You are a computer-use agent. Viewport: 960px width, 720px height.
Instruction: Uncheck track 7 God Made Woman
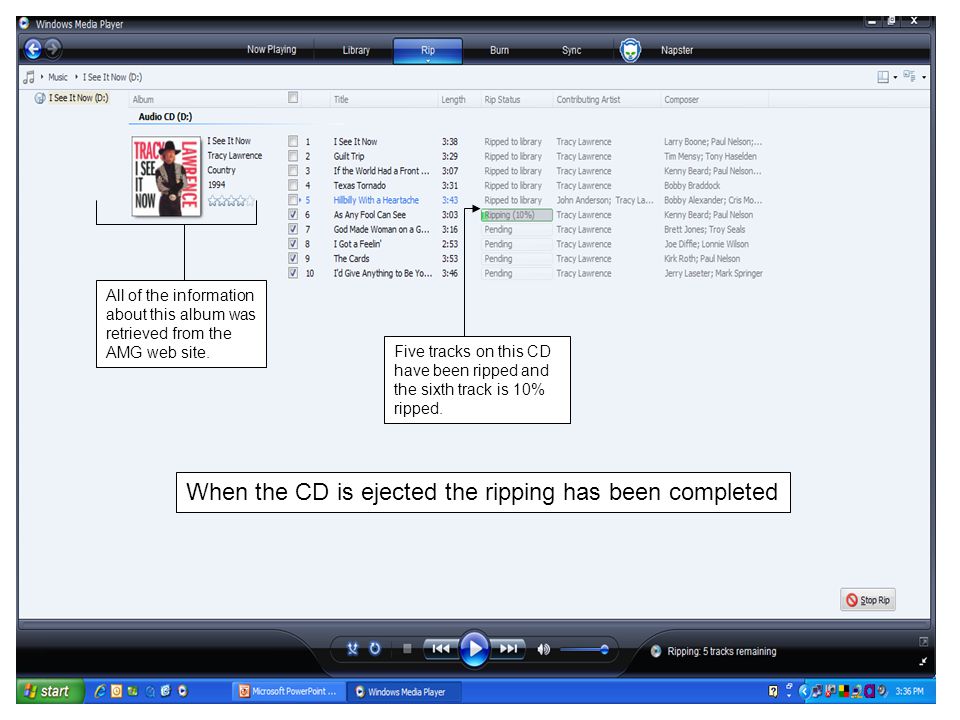293,230
